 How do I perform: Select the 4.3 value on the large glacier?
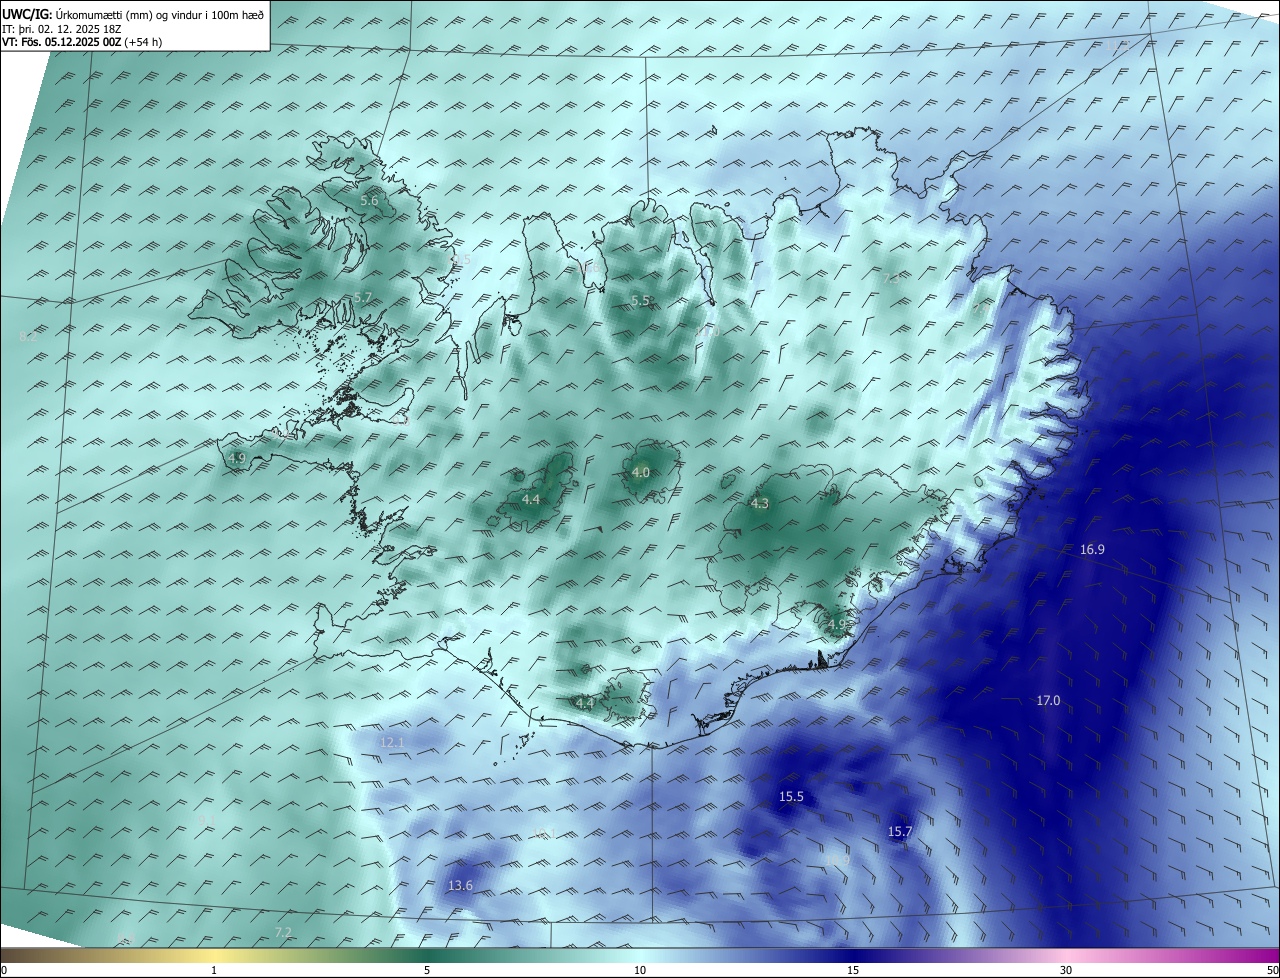pyautogui.click(x=760, y=504)
